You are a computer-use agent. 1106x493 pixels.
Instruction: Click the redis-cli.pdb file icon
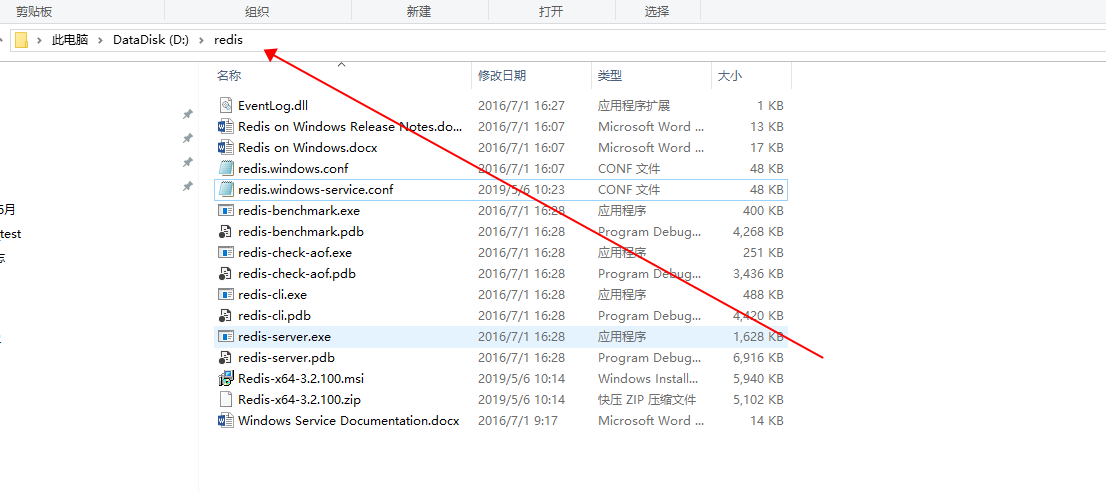226,315
